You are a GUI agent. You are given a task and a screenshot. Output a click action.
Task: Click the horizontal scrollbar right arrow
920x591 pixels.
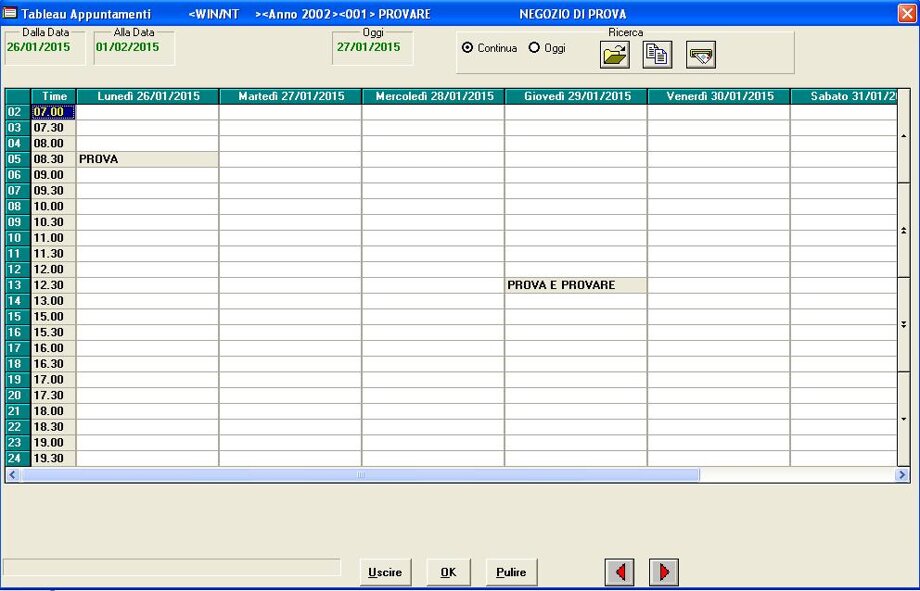(902, 475)
